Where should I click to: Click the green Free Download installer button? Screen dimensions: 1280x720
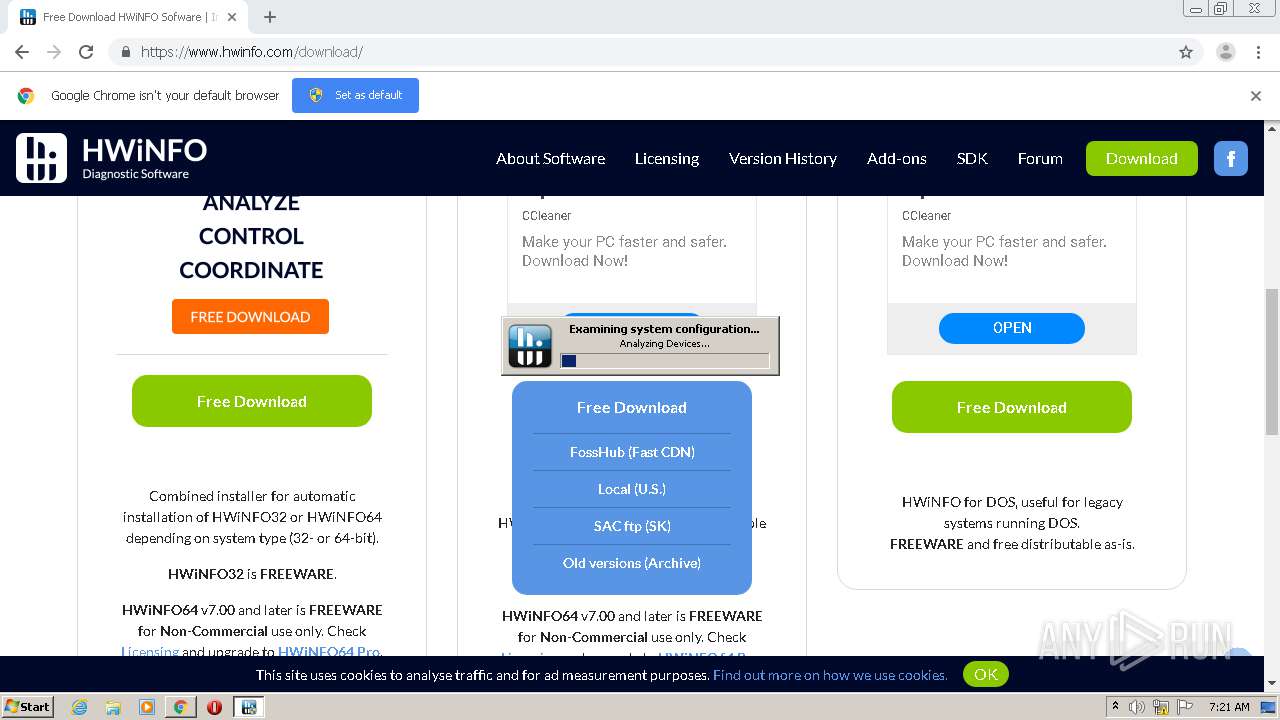pos(252,401)
